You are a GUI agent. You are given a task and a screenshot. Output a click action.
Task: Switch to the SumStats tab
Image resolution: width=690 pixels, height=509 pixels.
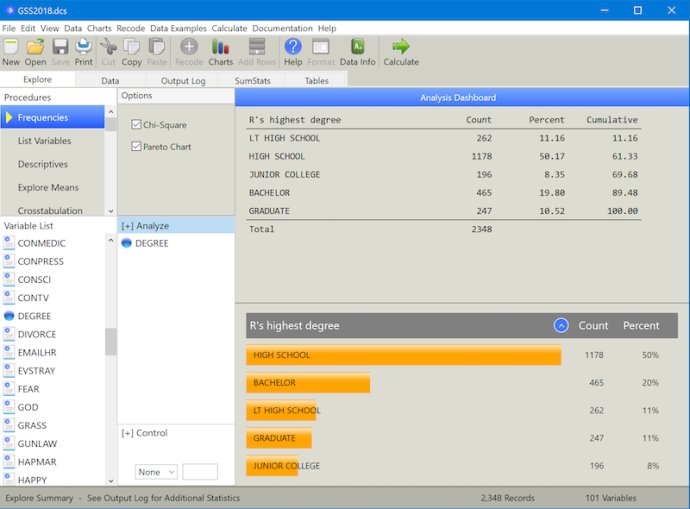(253, 81)
